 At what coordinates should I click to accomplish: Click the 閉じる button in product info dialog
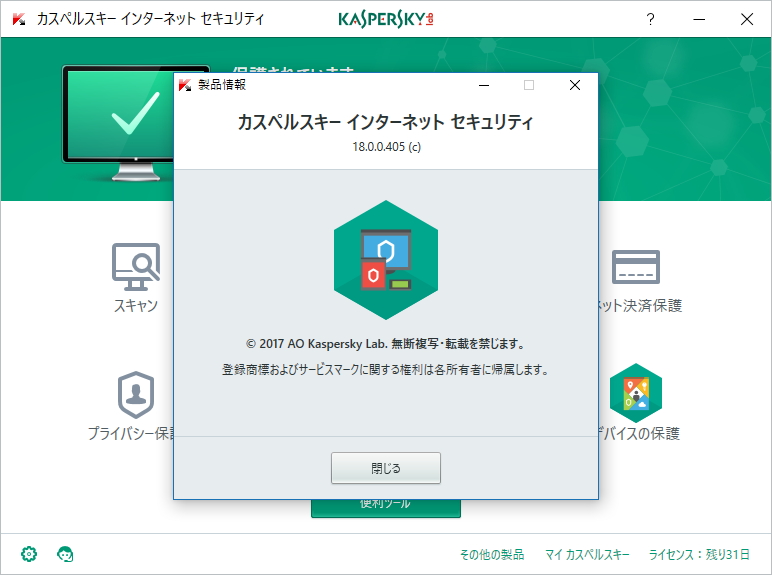(386, 468)
